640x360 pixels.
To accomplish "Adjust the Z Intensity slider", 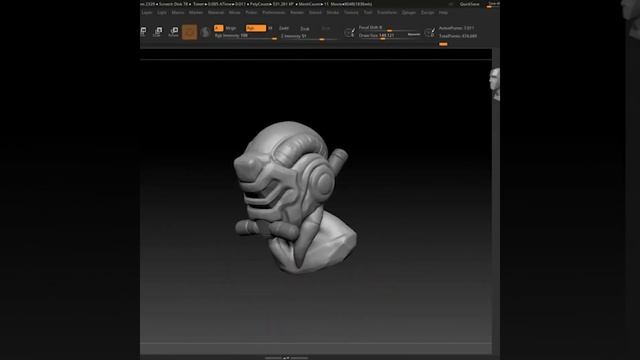I will (309, 37).
